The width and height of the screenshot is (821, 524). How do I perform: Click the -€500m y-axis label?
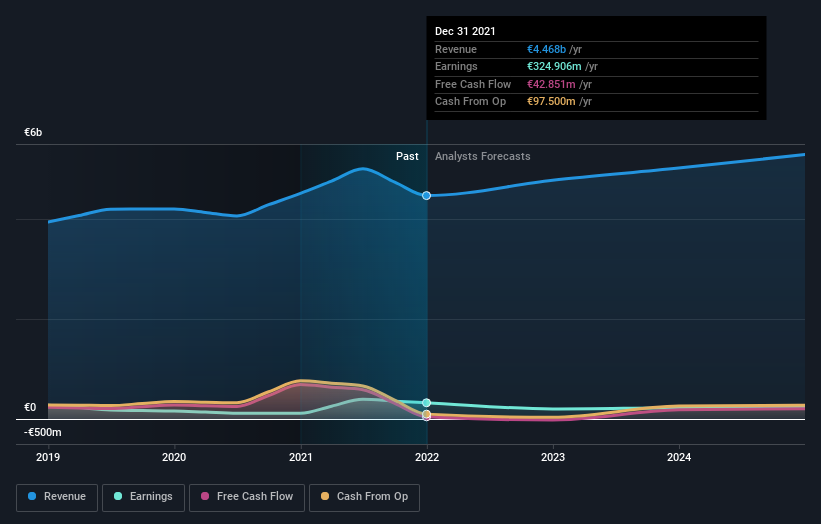pos(43,432)
